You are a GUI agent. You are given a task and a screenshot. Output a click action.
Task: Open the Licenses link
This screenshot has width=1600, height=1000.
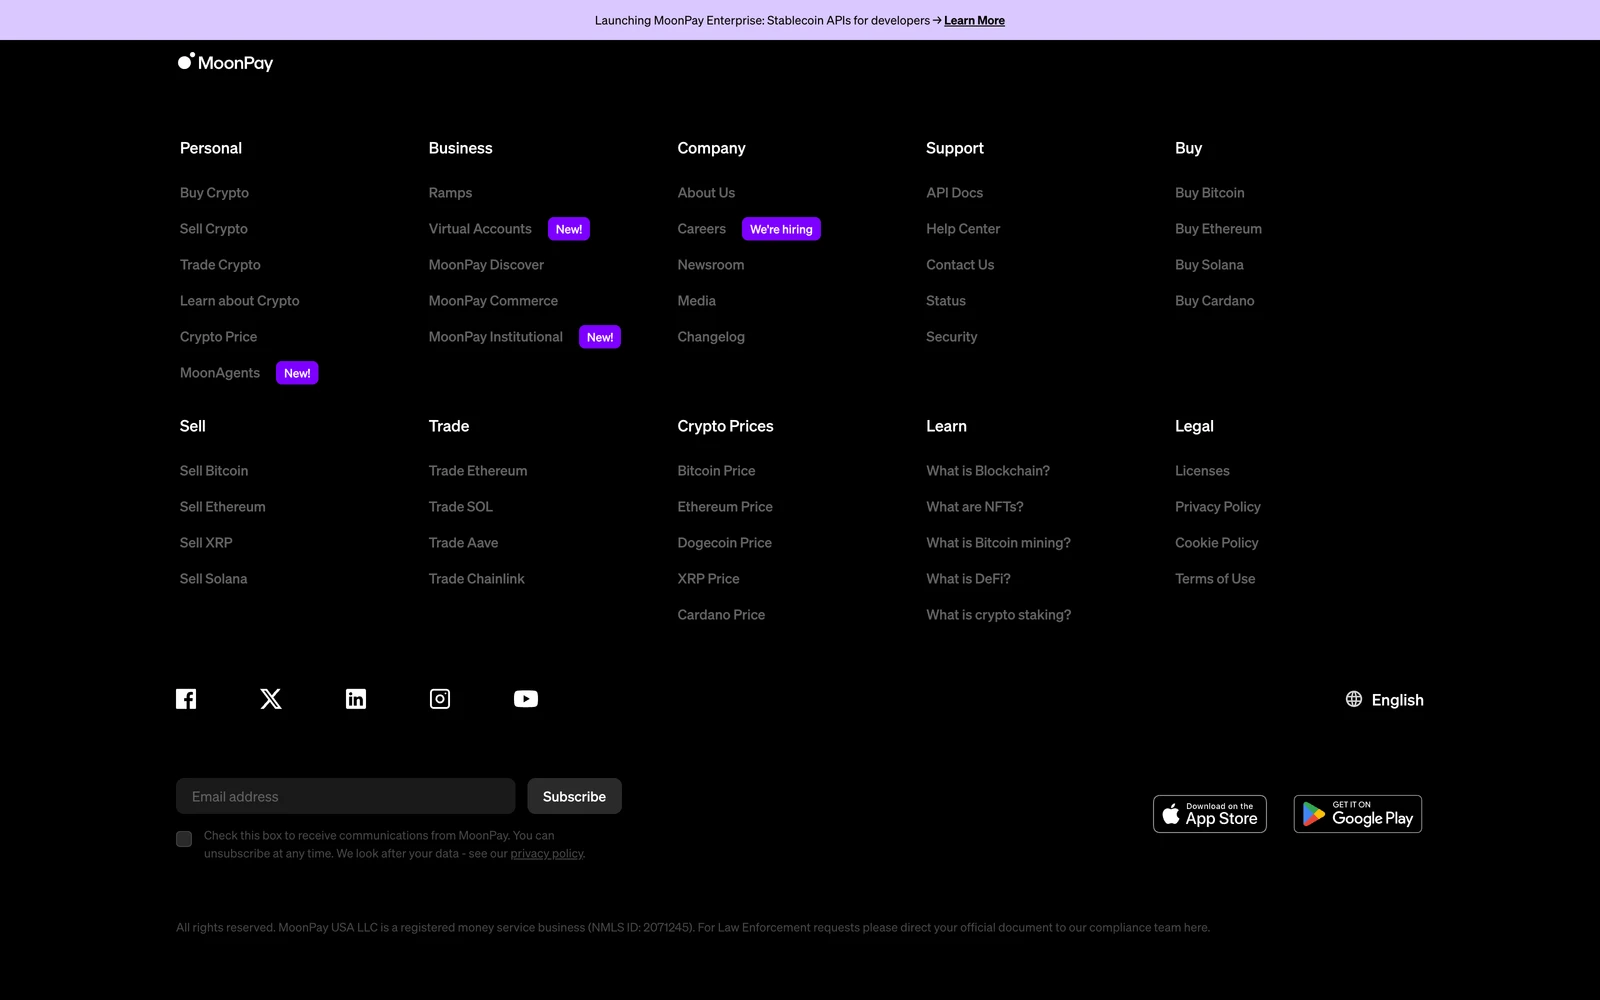click(x=1202, y=471)
